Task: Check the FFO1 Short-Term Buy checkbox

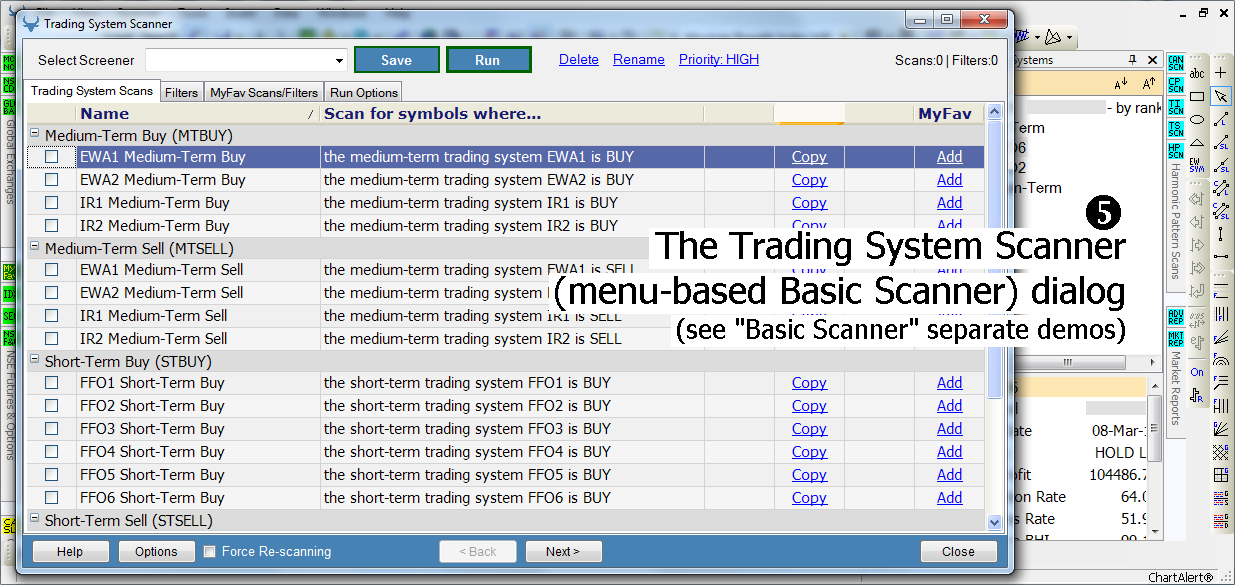Action: pos(51,383)
